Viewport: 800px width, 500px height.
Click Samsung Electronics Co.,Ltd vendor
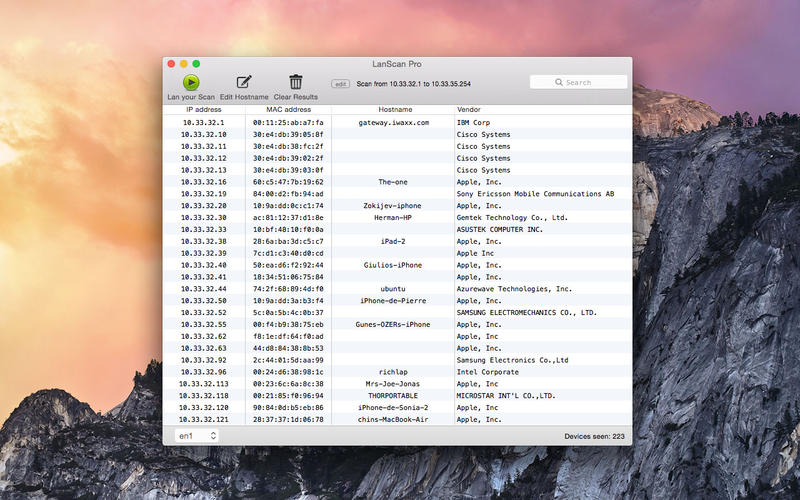tap(512, 360)
